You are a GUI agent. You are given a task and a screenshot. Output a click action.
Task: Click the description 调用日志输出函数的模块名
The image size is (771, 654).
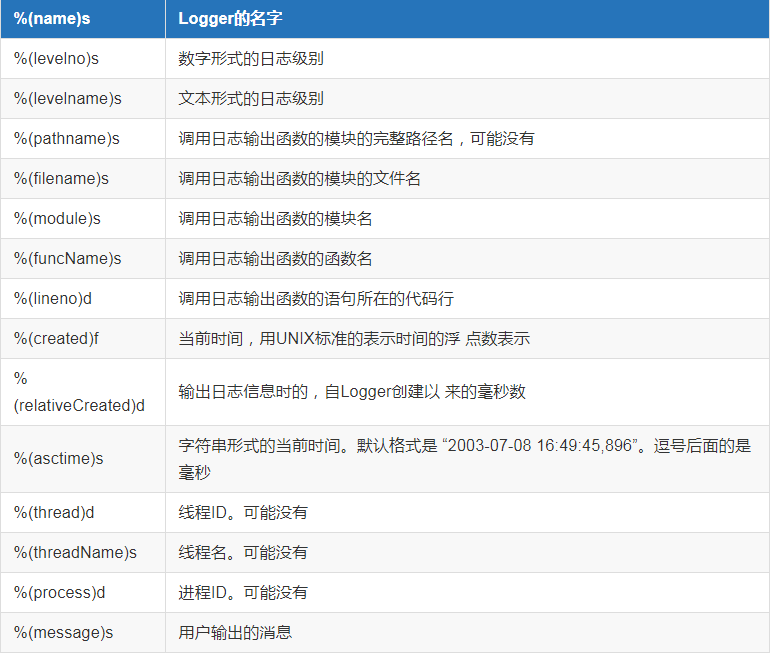[275, 218]
